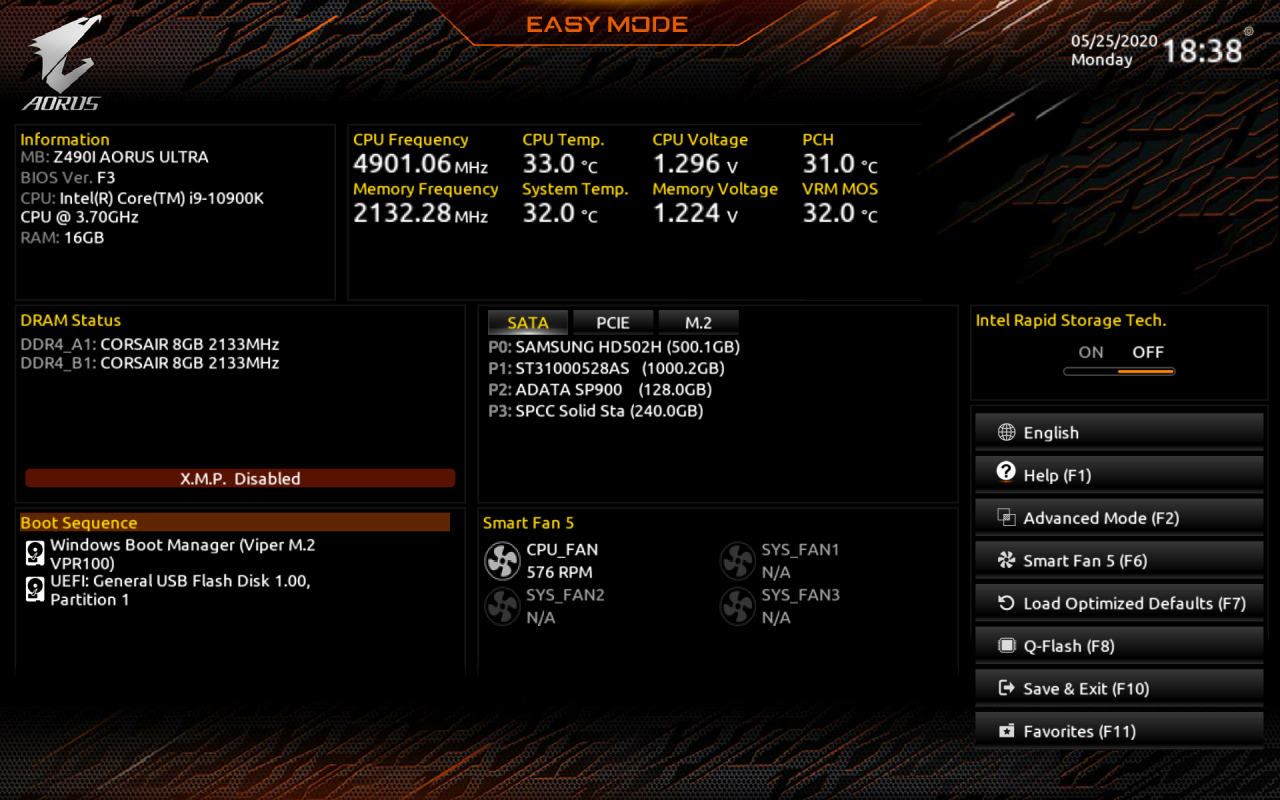This screenshot has height=800, width=1280.
Task: Click the Windows Boot Manager drive icon
Action: click(x=35, y=554)
